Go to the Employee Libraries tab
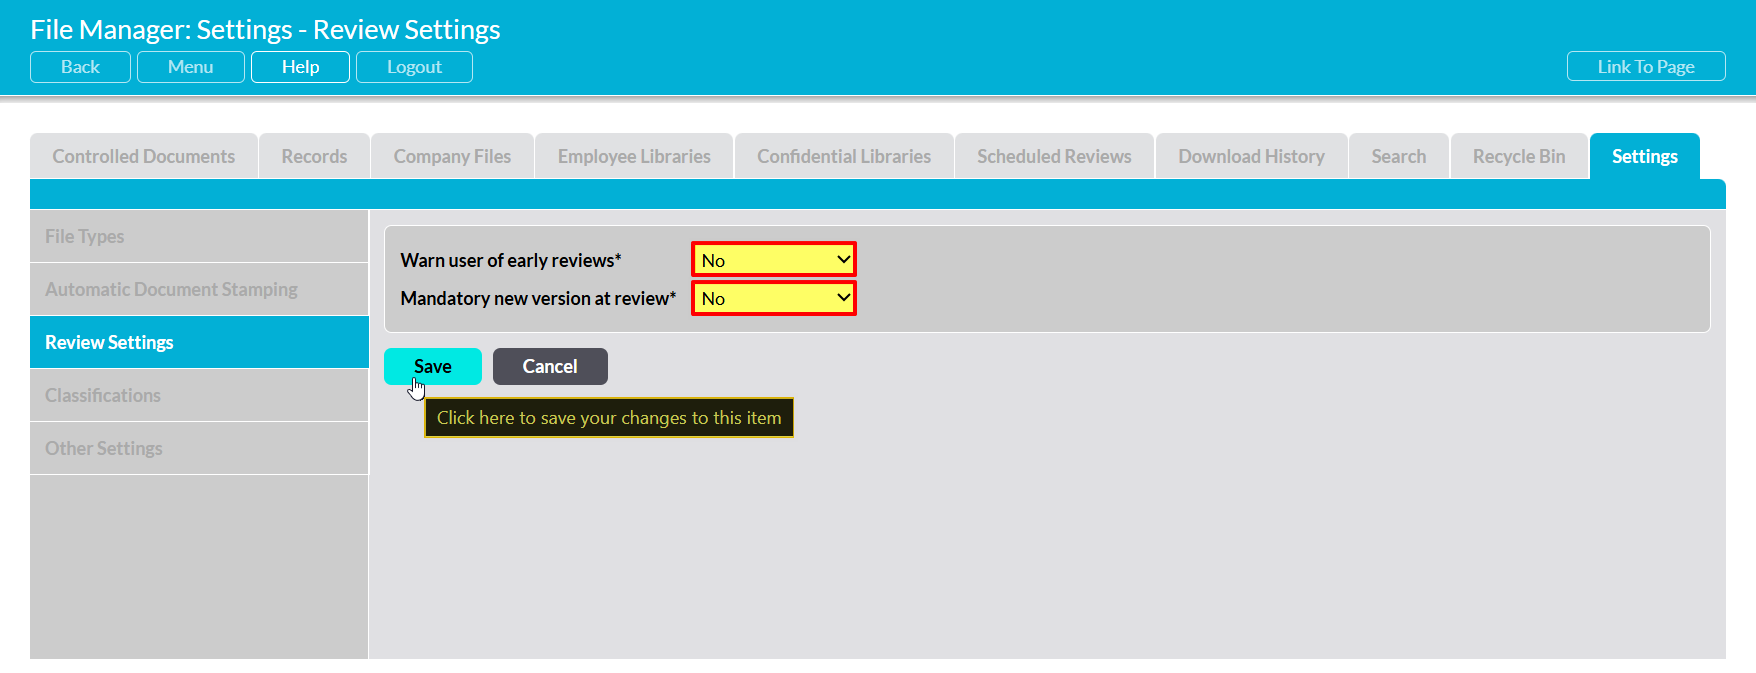The width and height of the screenshot is (1756, 673). click(634, 156)
